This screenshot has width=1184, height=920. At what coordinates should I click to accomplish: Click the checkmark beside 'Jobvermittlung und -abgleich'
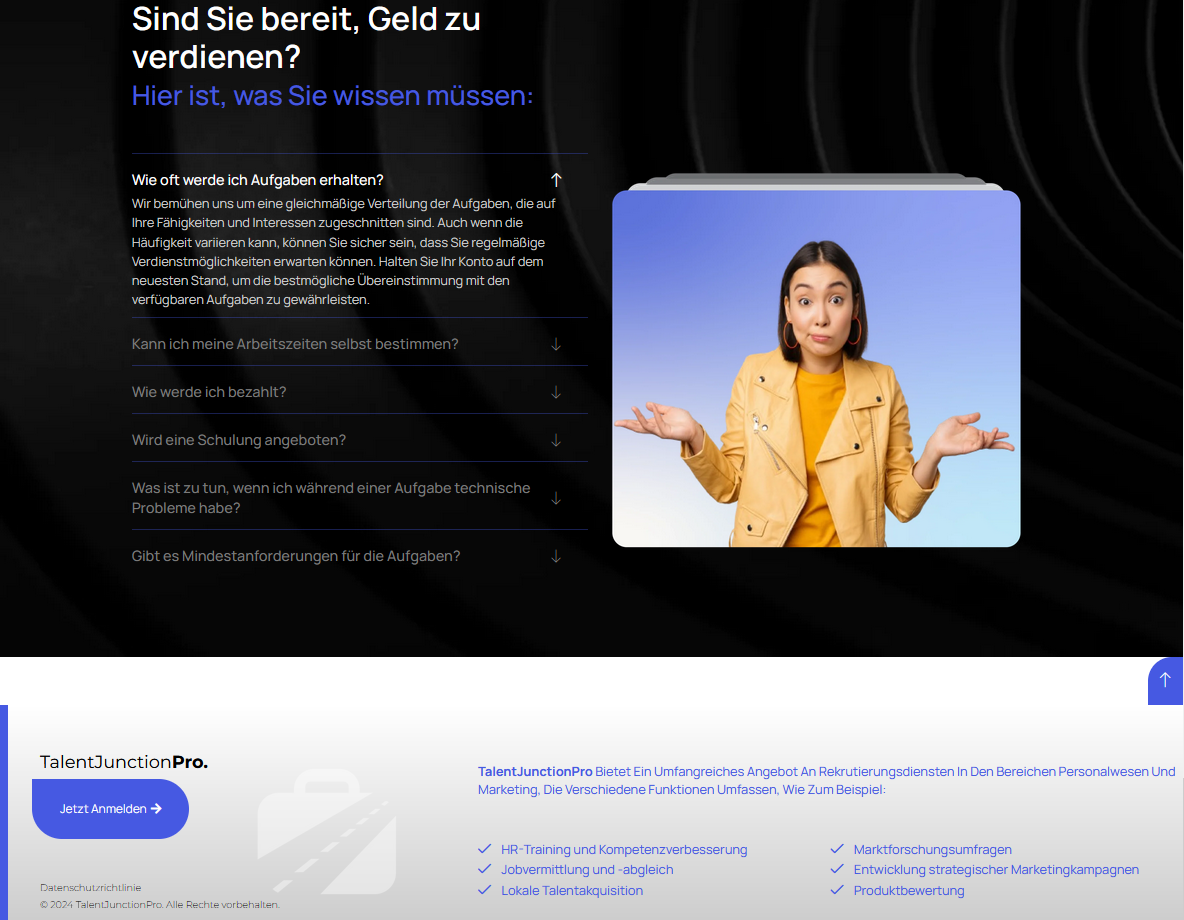point(485,869)
